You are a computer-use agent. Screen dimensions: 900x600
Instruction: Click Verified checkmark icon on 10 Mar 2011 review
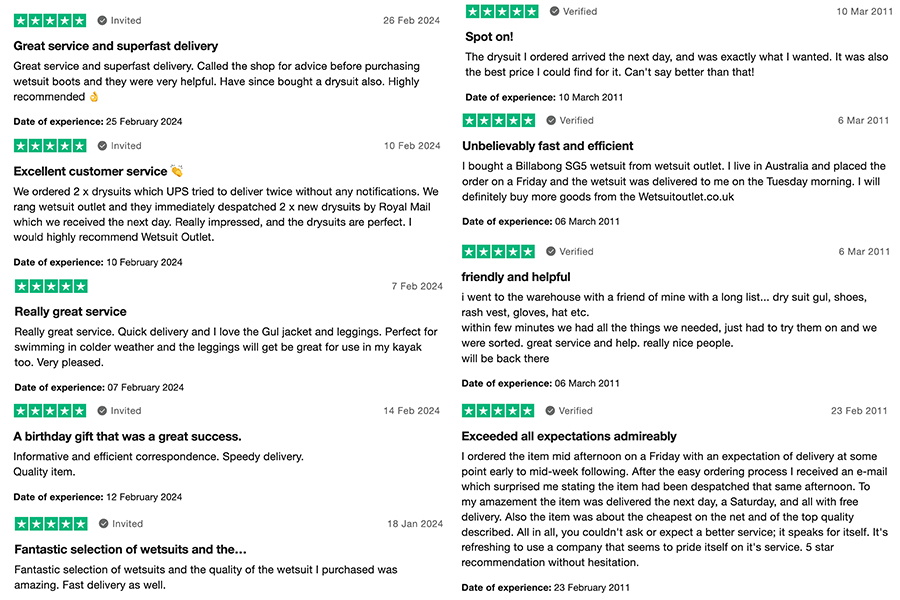pyautogui.click(x=554, y=11)
